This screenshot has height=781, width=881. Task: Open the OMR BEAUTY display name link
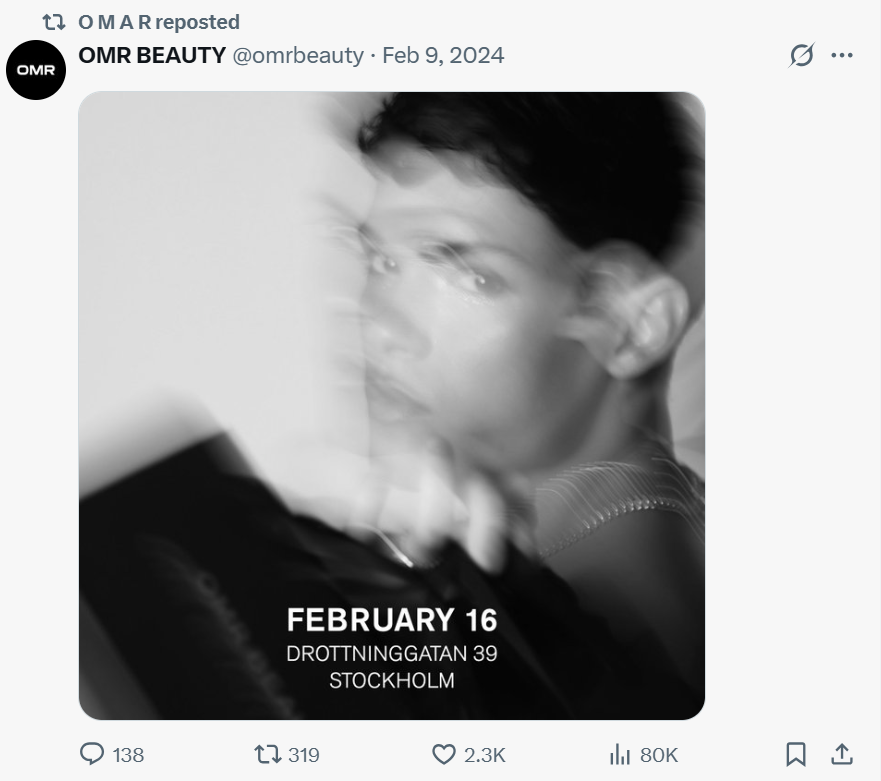152,55
